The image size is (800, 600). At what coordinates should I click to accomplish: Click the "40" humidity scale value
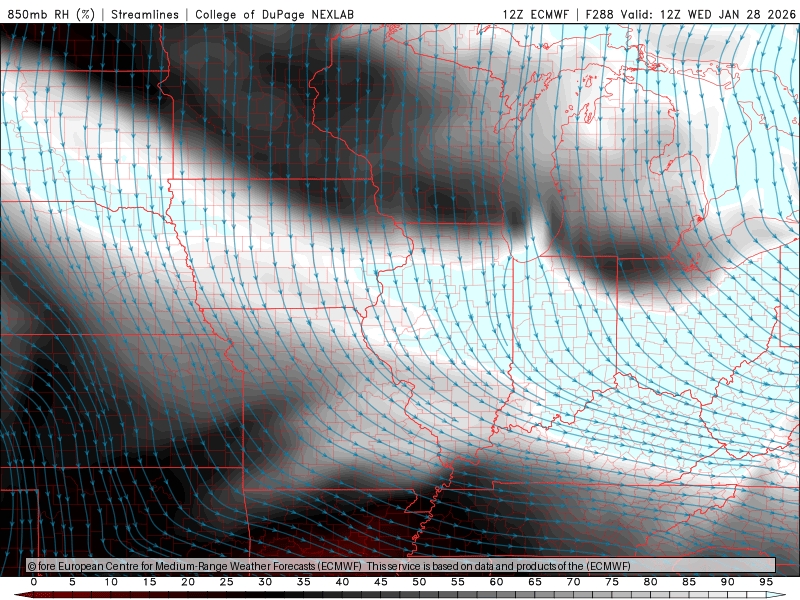(342, 582)
